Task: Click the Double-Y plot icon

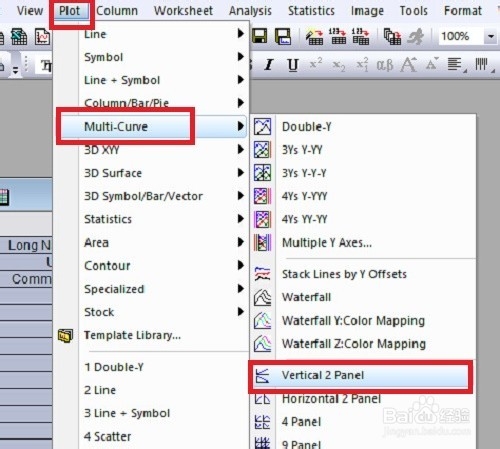Action: 262,127
